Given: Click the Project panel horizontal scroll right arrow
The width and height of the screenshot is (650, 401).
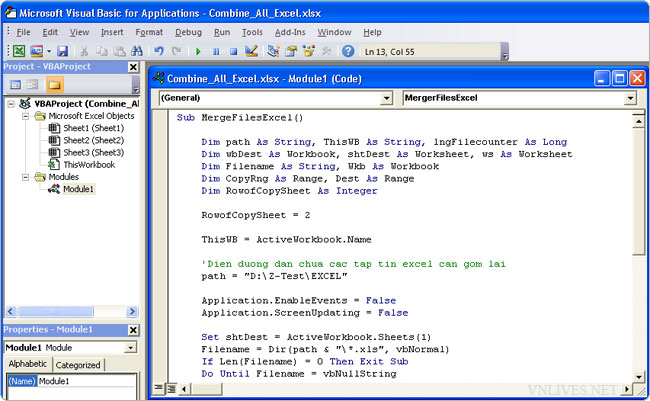Looking at the screenshot, I should 132,311.
